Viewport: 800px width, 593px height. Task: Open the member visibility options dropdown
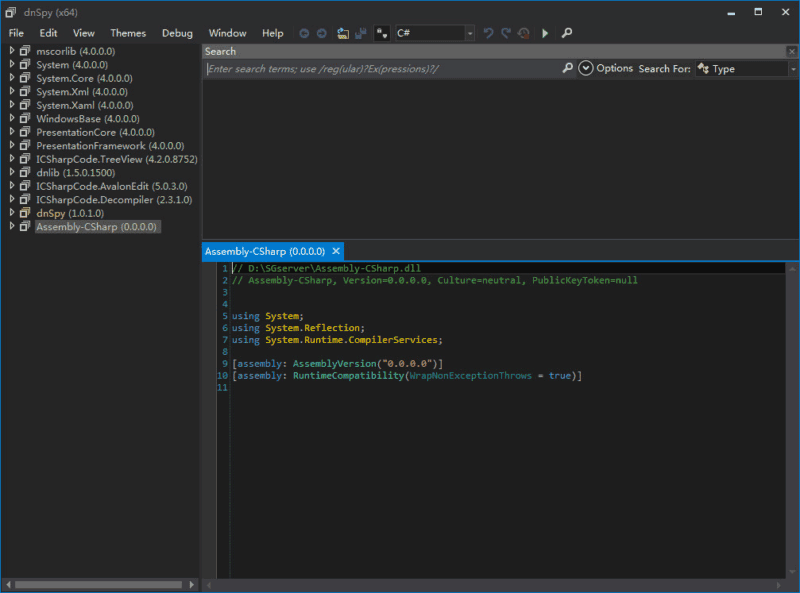pyautogui.click(x=382, y=33)
